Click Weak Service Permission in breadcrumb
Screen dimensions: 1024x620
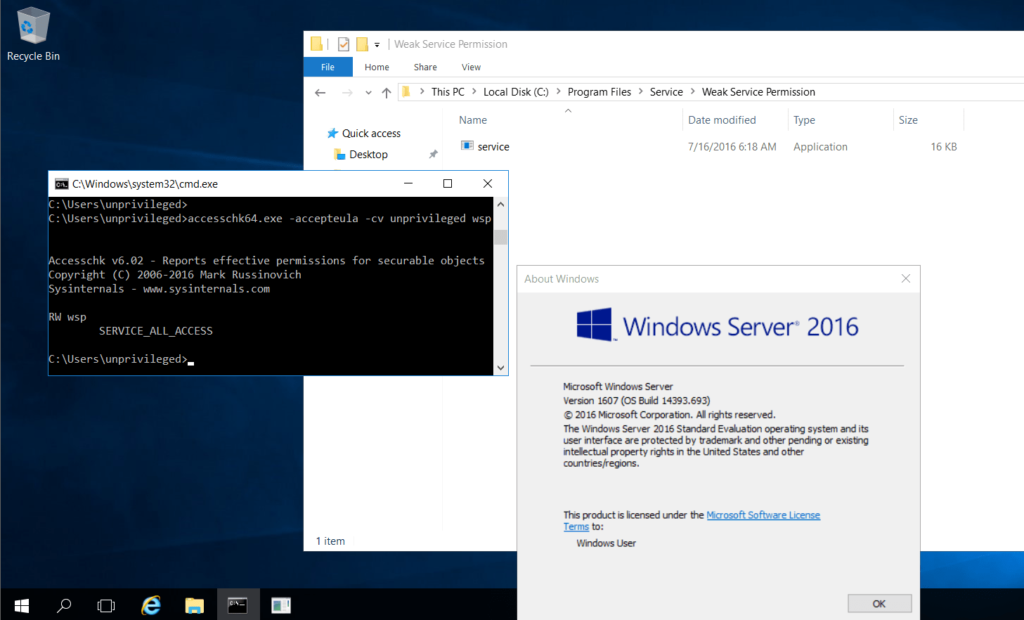pos(758,92)
